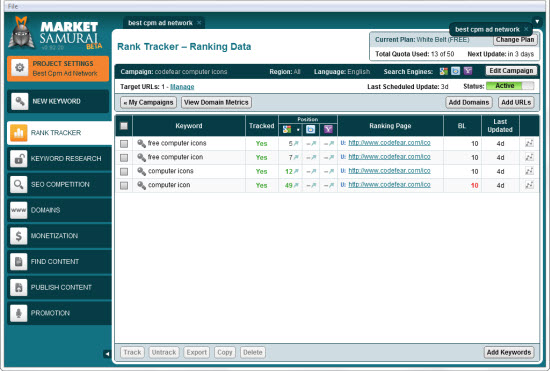Click the Delete button
Screen dimensions: 550x371
(x=253, y=352)
